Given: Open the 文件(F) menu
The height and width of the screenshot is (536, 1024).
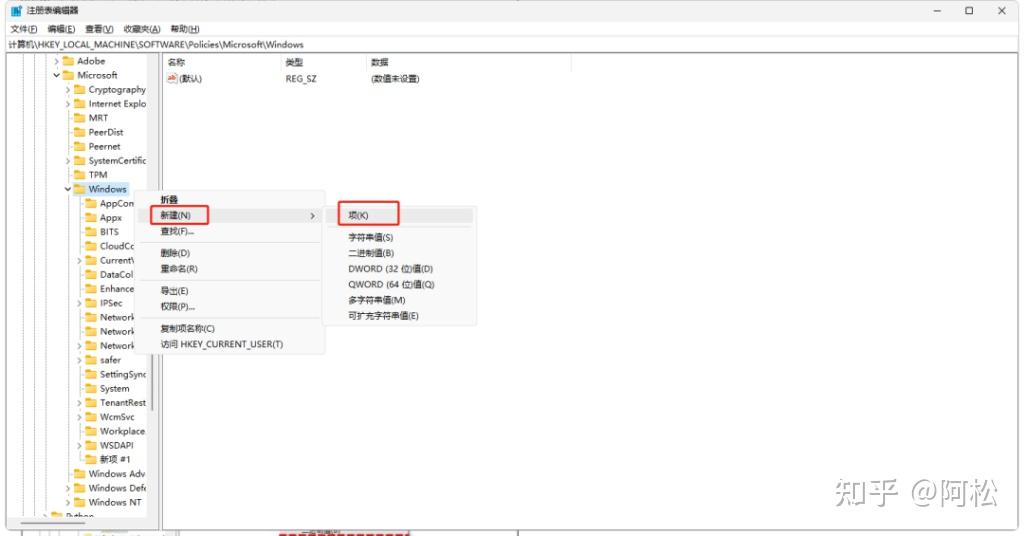Looking at the screenshot, I should click(24, 29).
